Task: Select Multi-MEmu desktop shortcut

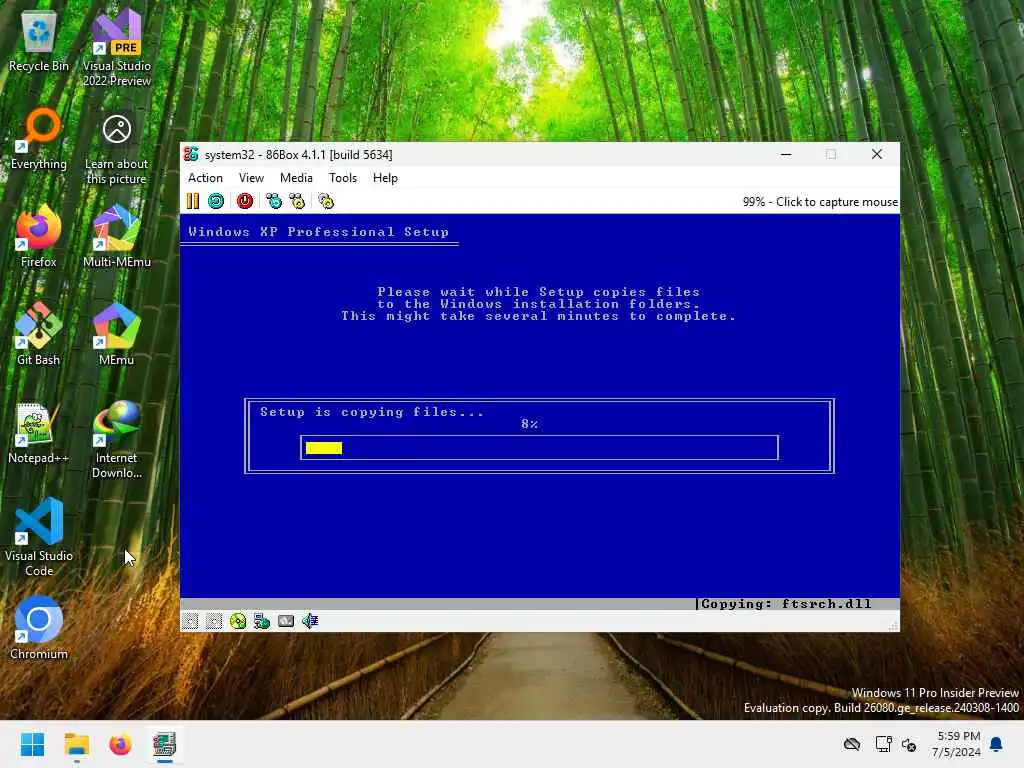Action: (117, 237)
